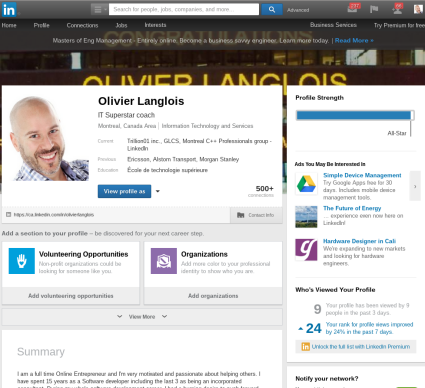Click the public profile URL link

click(54, 215)
